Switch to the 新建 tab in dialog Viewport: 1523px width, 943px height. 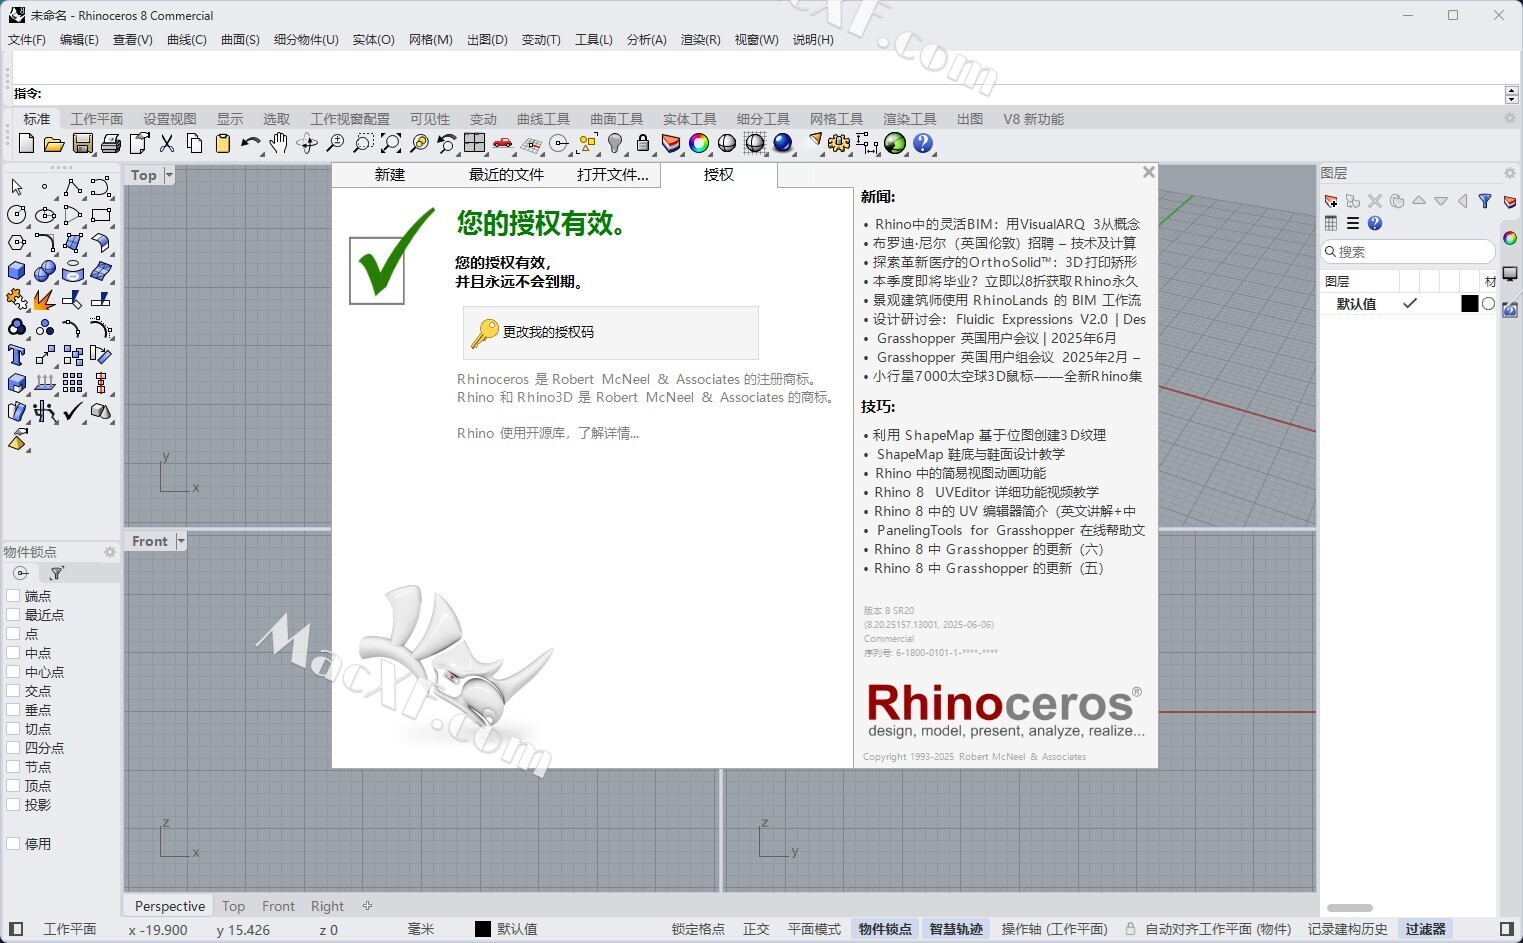tap(390, 175)
